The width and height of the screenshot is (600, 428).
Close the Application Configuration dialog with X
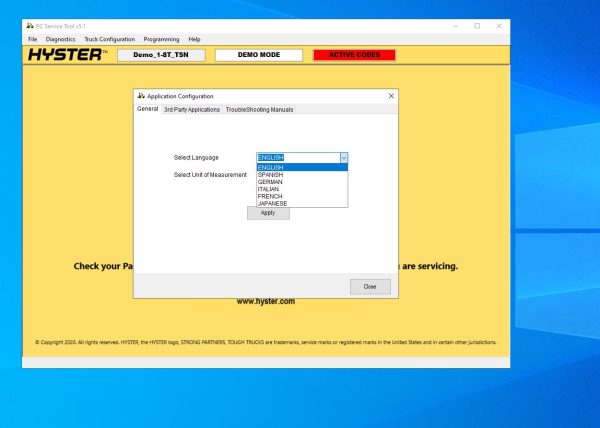point(391,96)
